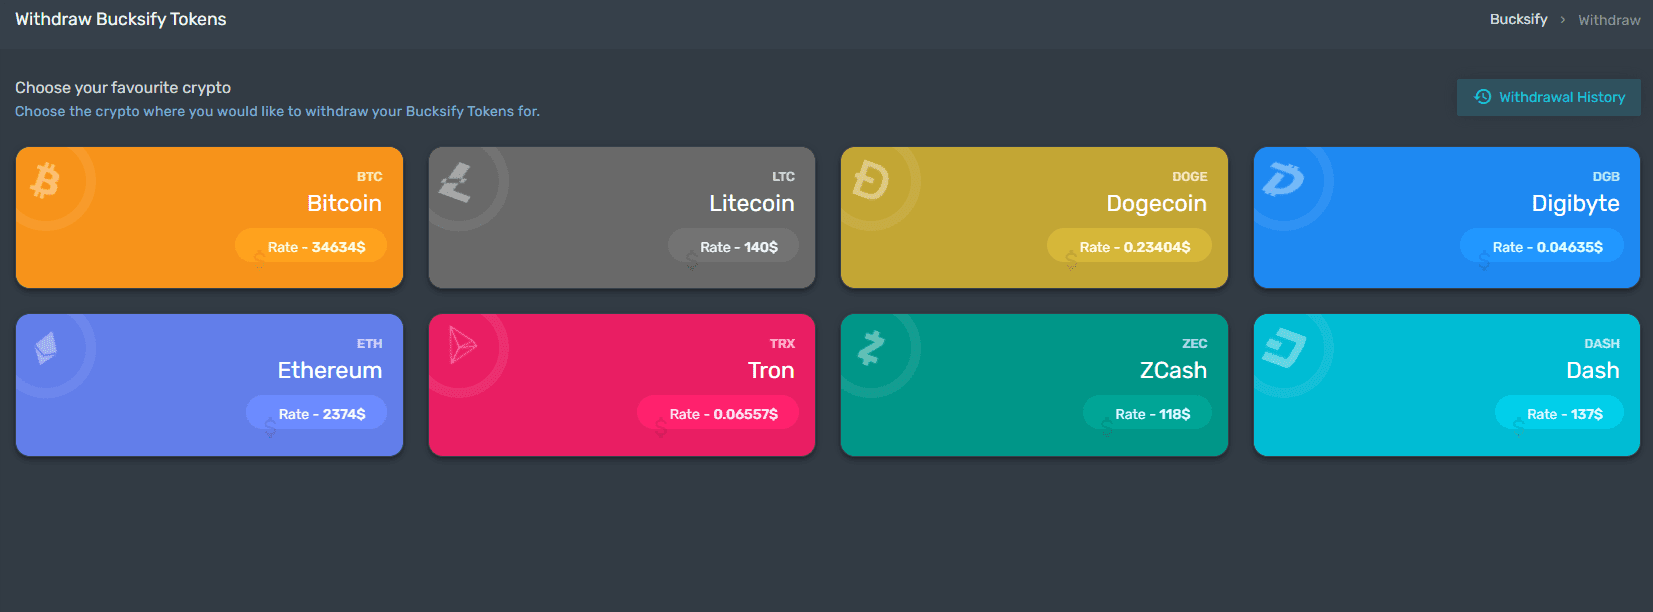Click the ZCash logo icon
The image size is (1653, 612).
point(871,348)
